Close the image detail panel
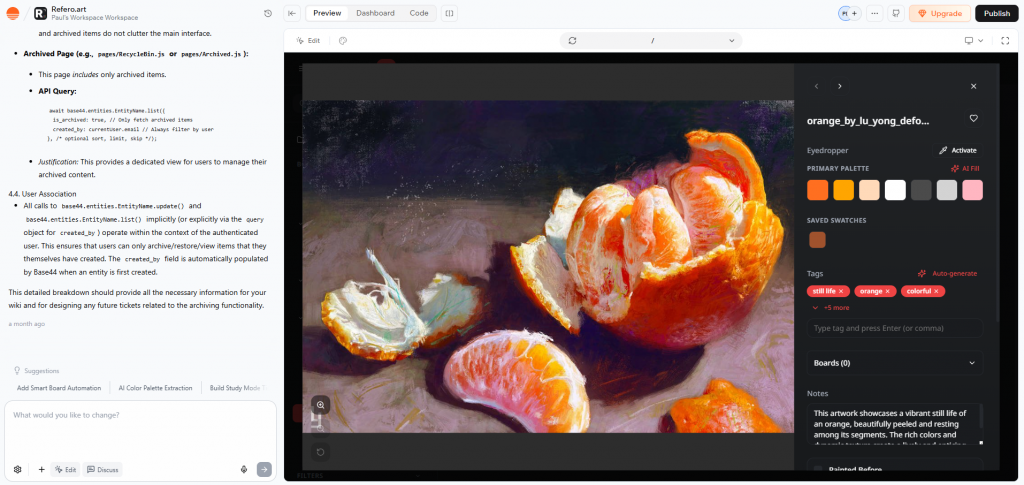This screenshot has width=1024, height=485. point(973,87)
